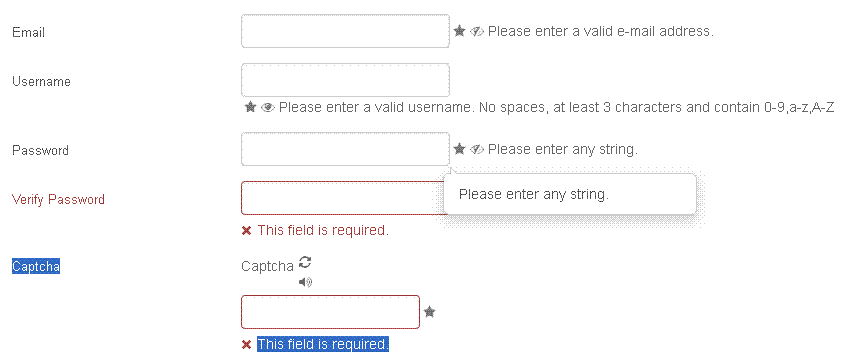Click the highlighted 'This field is required.' captcha message
The image size is (847, 363).
pyautogui.click(x=323, y=344)
